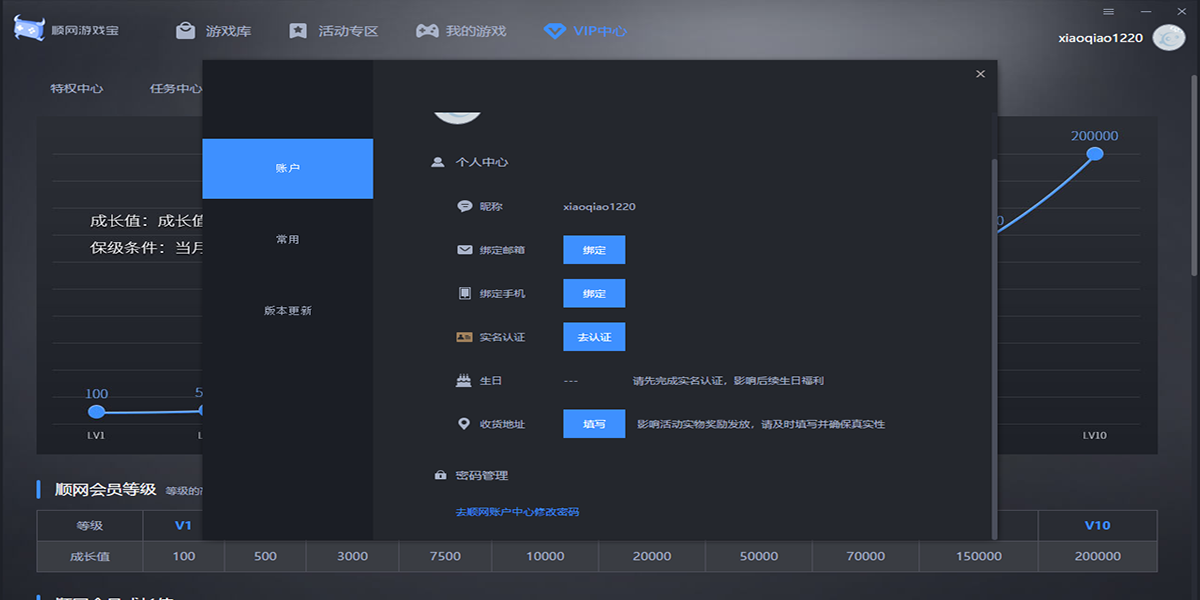The image size is (1200, 600).
Task: Click the user avatar near xiaoqiao1220
Action: pyautogui.click(x=1167, y=36)
